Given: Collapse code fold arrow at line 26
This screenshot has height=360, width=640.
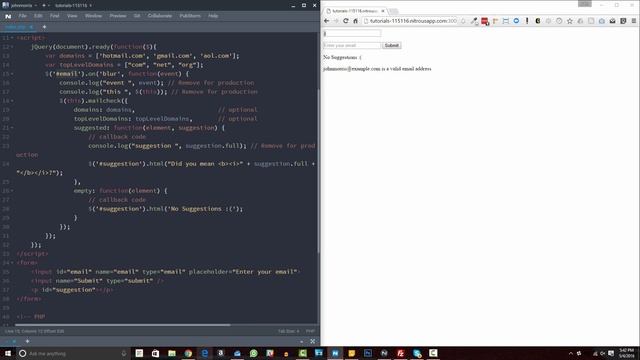Looking at the screenshot, I should (x=12, y=191).
